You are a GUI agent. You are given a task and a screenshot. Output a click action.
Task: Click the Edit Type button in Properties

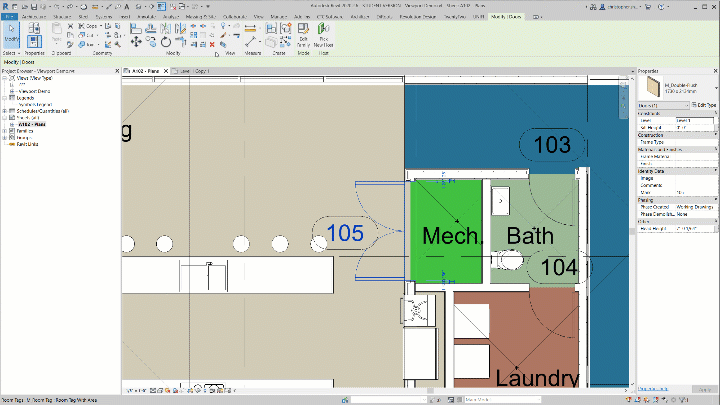point(703,105)
